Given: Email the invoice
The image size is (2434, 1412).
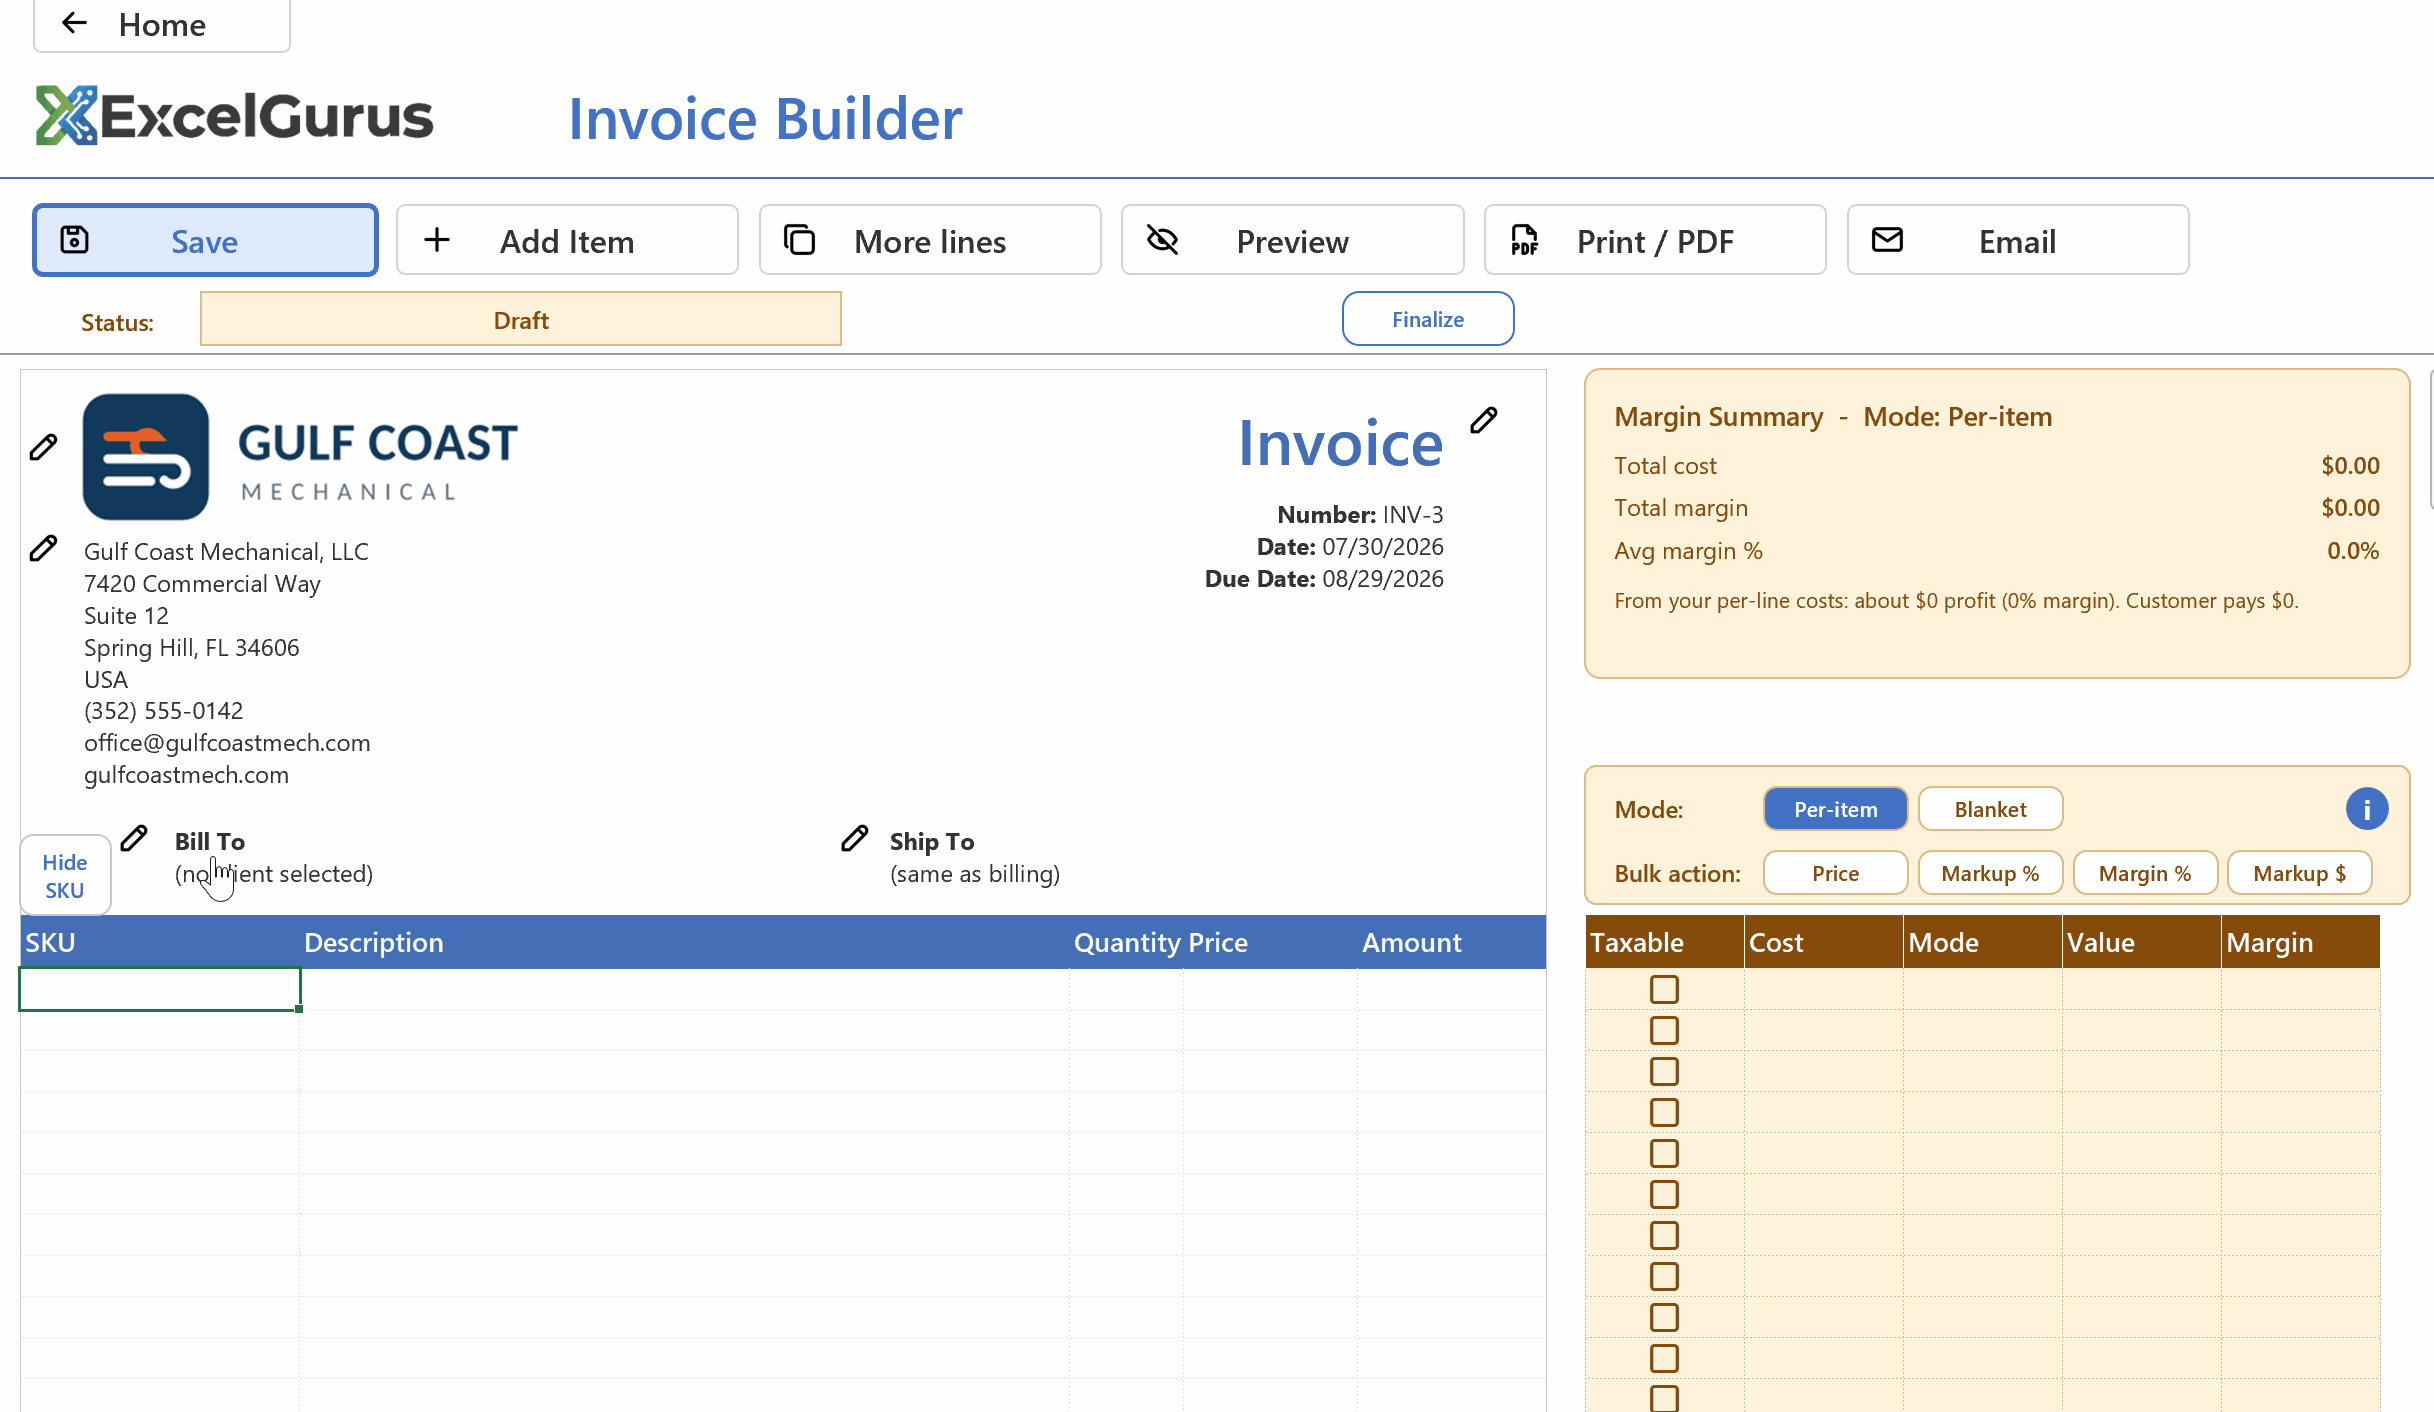Looking at the screenshot, I should pyautogui.click(x=2018, y=240).
